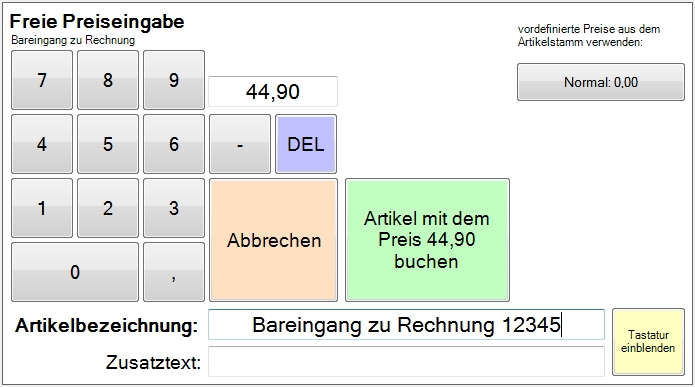Use predefined price Normal: 0,00
This screenshot has width=695, height=387.
[601, 82]
